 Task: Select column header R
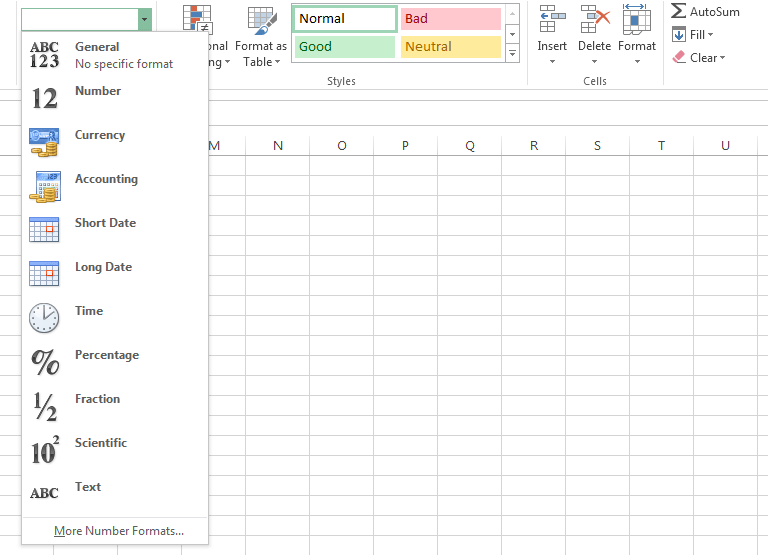533,145
